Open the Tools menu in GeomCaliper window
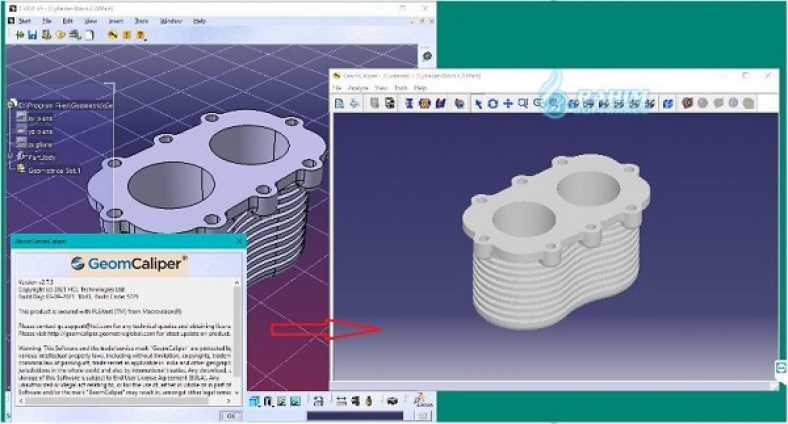The image size is (788, 424). click(x=401, y=88)
